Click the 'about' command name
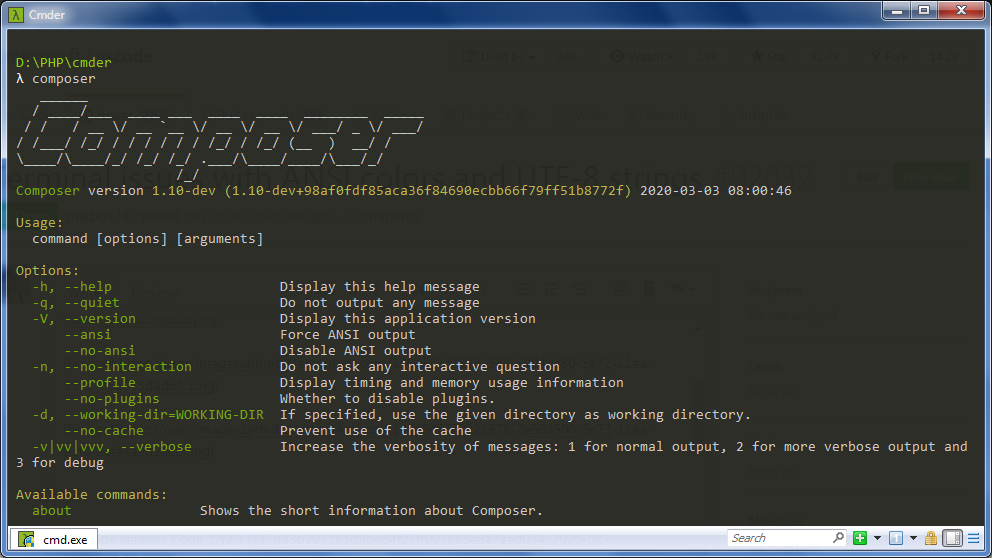Image resolution: width=992 pixels, height=558 pixels. (x=52, y=511)
